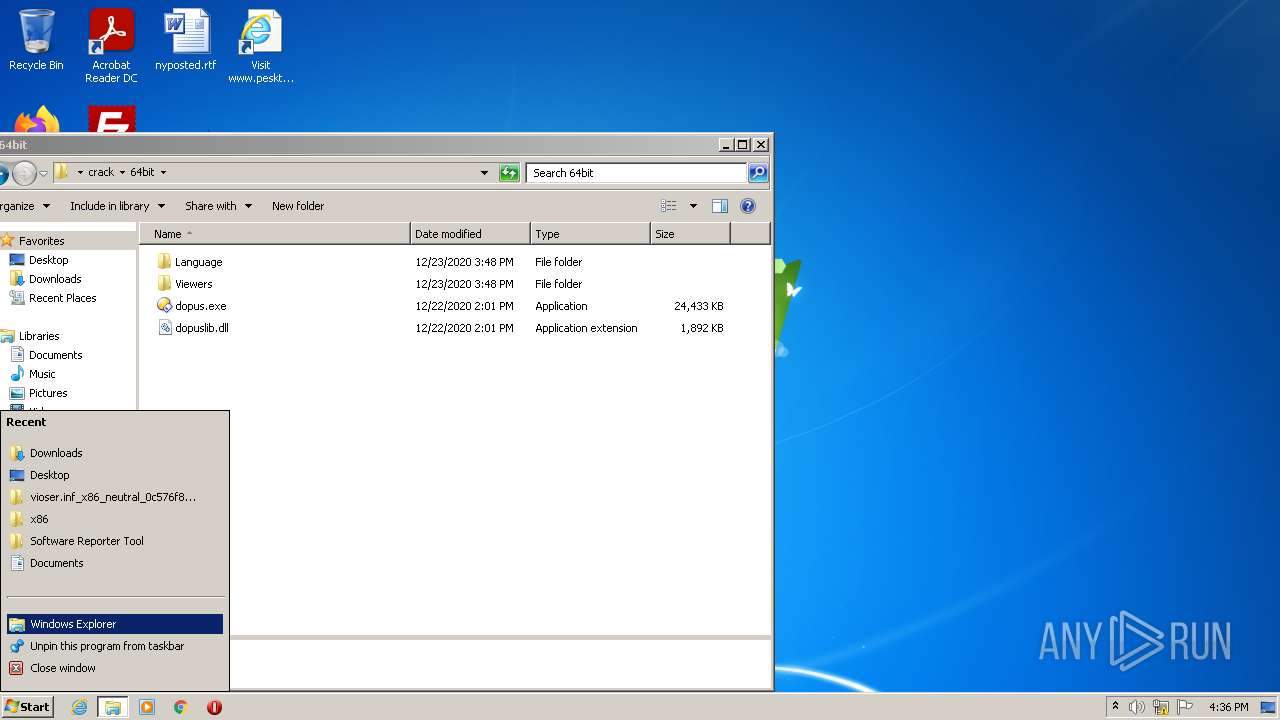Open Explorer help question mark icon
This screenshot has height=720, width=1280.
point(748,206)
